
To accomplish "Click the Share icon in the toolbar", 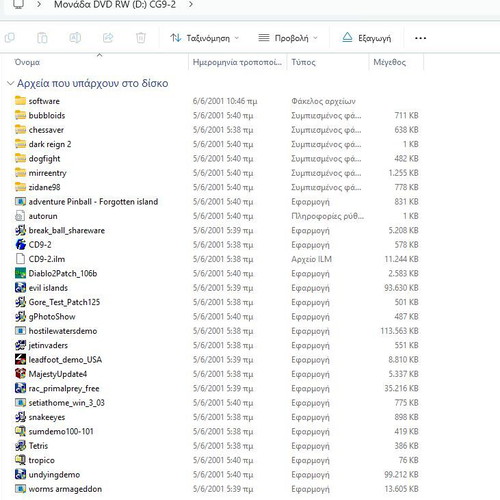I will 108,38.
